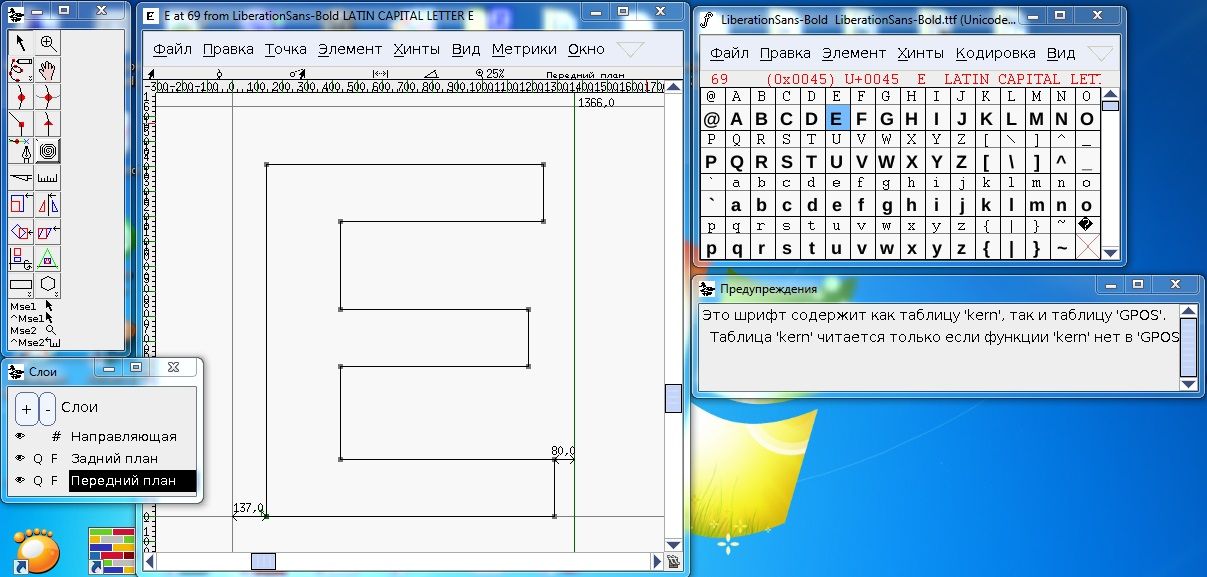1207x577 pixels.
Task: Open Хинты menu in glyph window
Action: coord(417,49)
